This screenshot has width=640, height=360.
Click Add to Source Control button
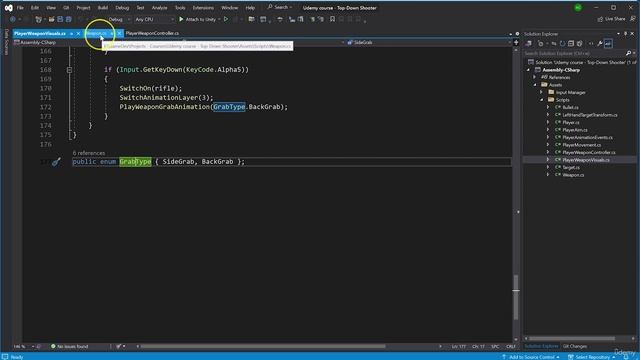531,357
